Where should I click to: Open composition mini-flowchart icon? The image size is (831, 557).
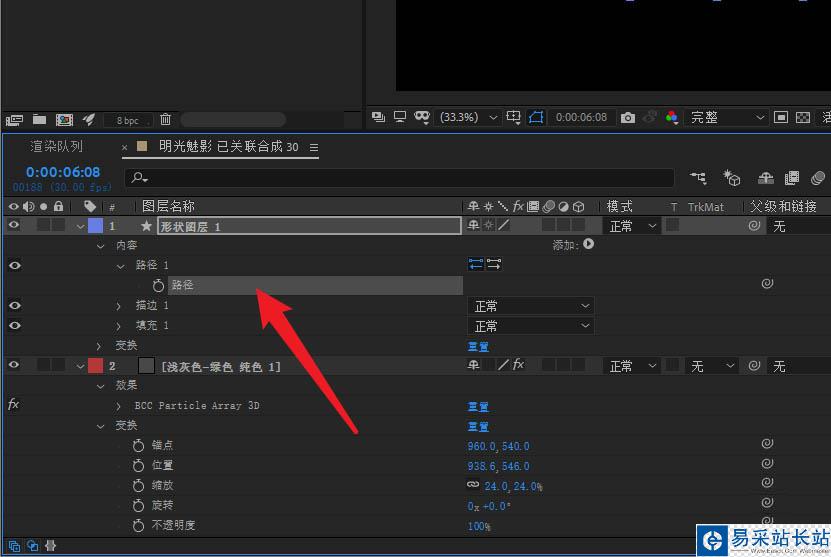(x=698, y=178)
